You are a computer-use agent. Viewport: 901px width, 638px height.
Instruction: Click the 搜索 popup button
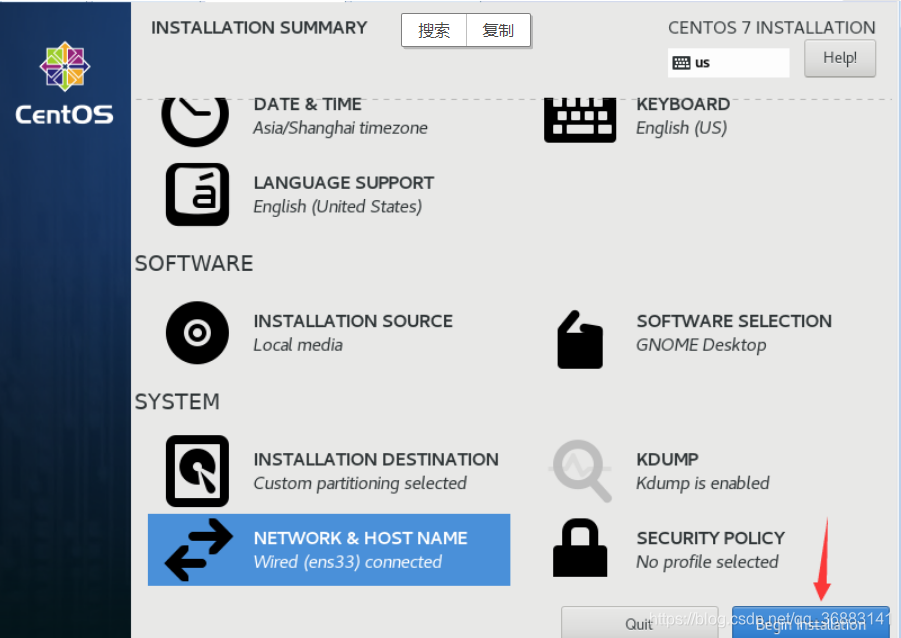pos(434,30)
